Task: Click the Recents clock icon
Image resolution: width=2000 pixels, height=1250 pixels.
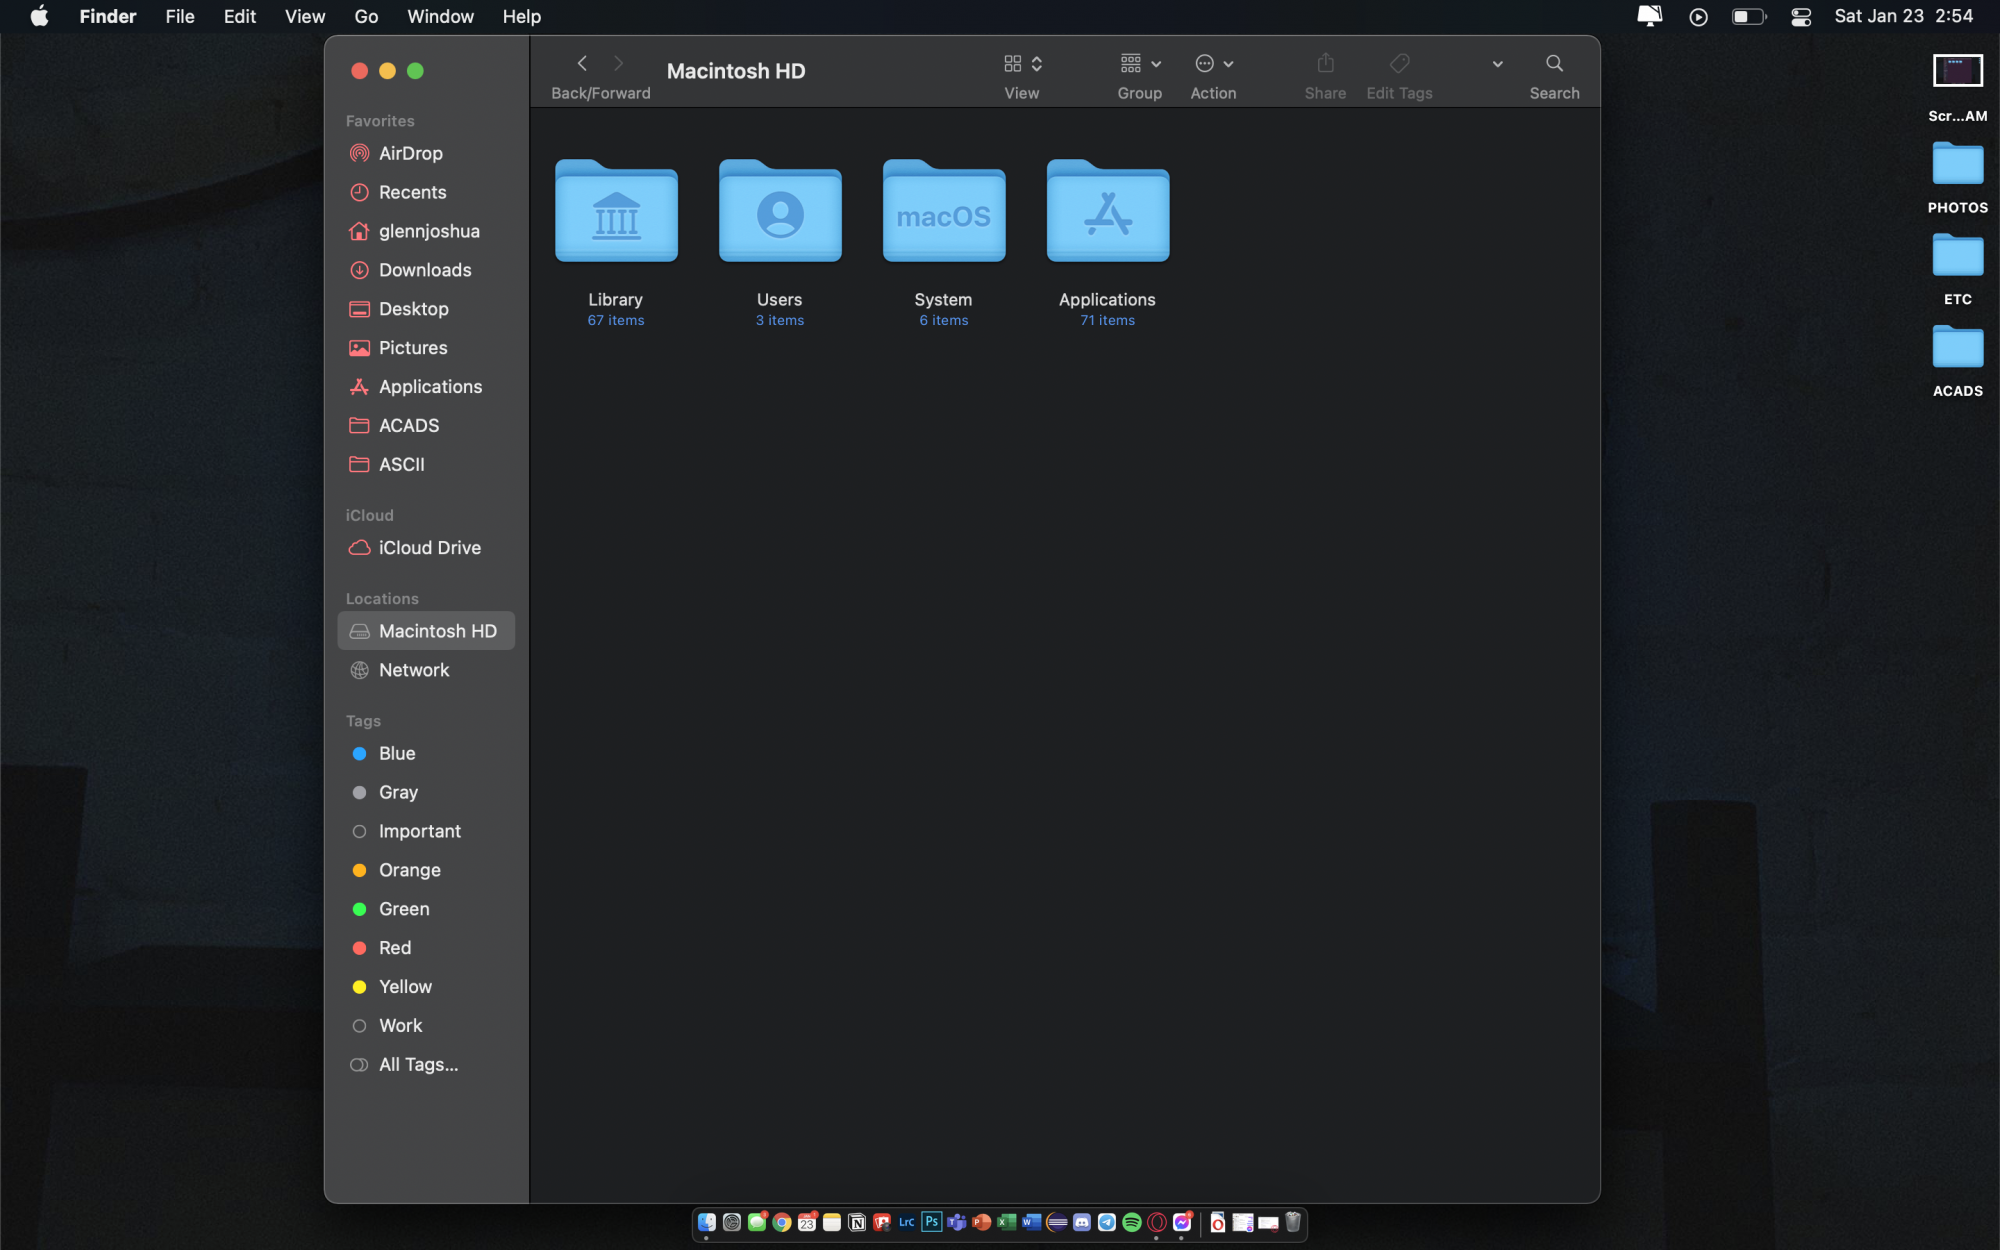Action: 359,192
